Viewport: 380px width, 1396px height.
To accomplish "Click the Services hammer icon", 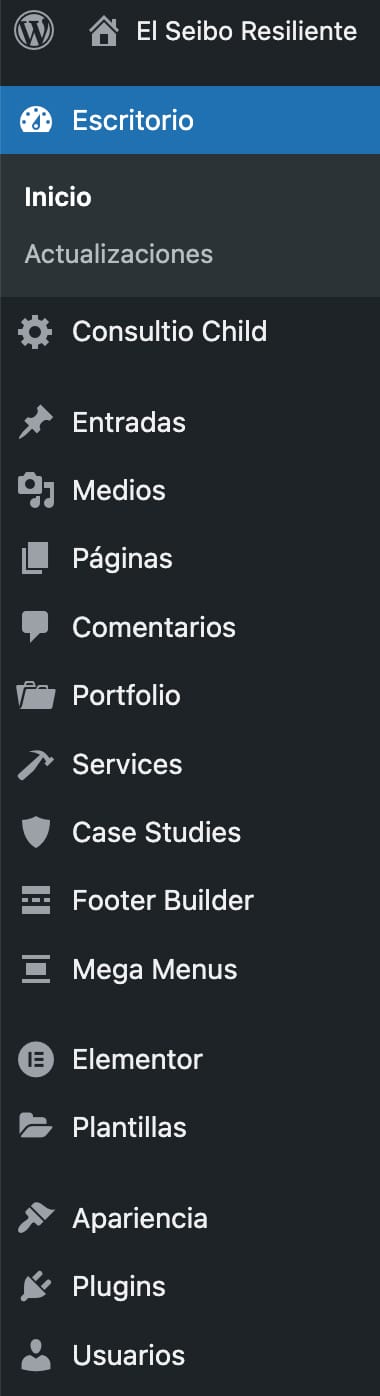I will click(x=35, y=765).
